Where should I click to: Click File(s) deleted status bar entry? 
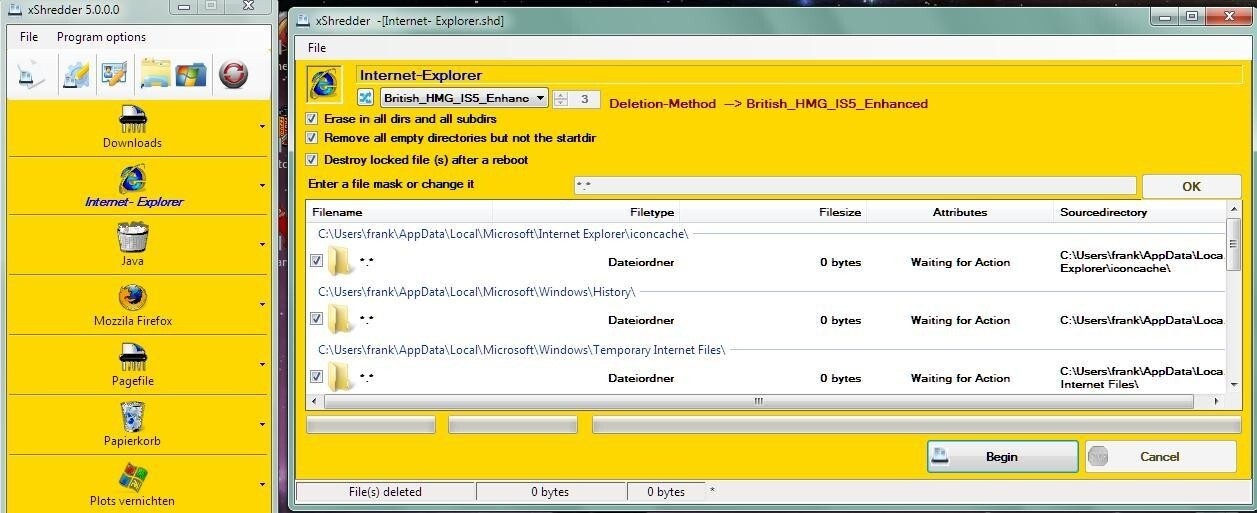[386, 492]
